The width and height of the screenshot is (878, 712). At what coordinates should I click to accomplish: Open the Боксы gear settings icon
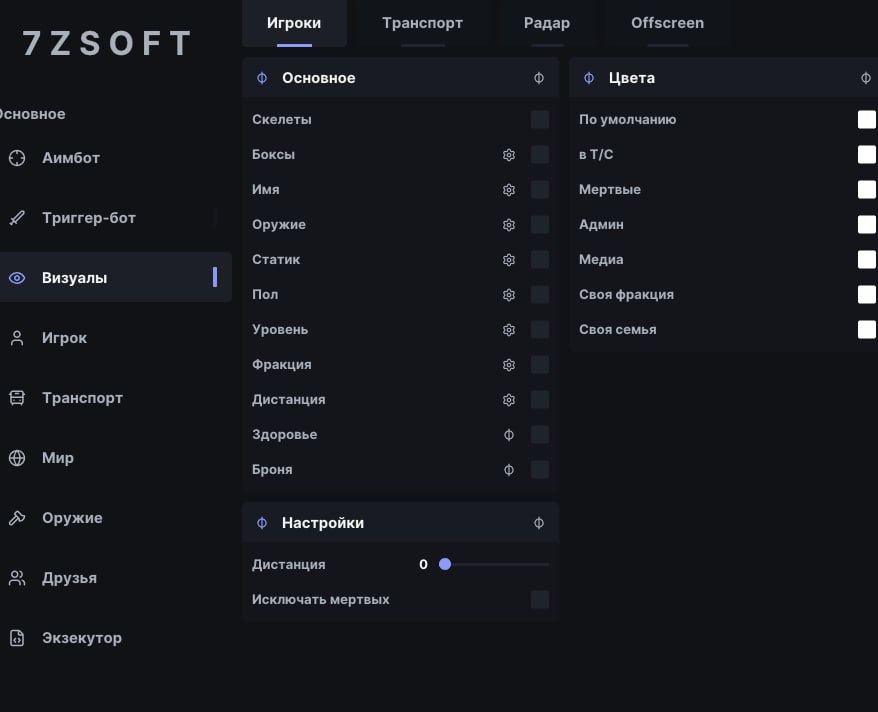508,154
